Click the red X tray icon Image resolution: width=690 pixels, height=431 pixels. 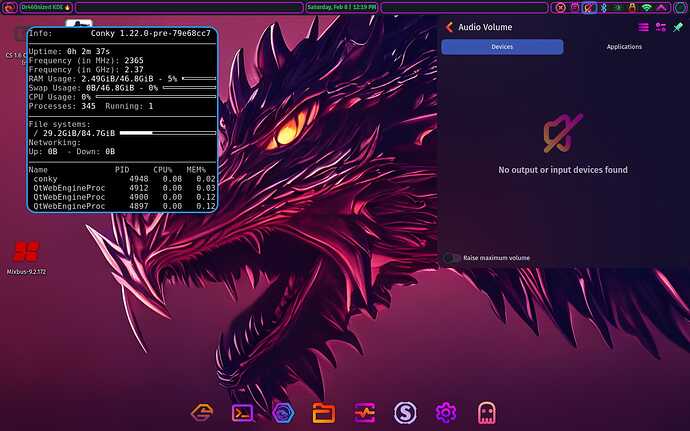click(560, 7)
